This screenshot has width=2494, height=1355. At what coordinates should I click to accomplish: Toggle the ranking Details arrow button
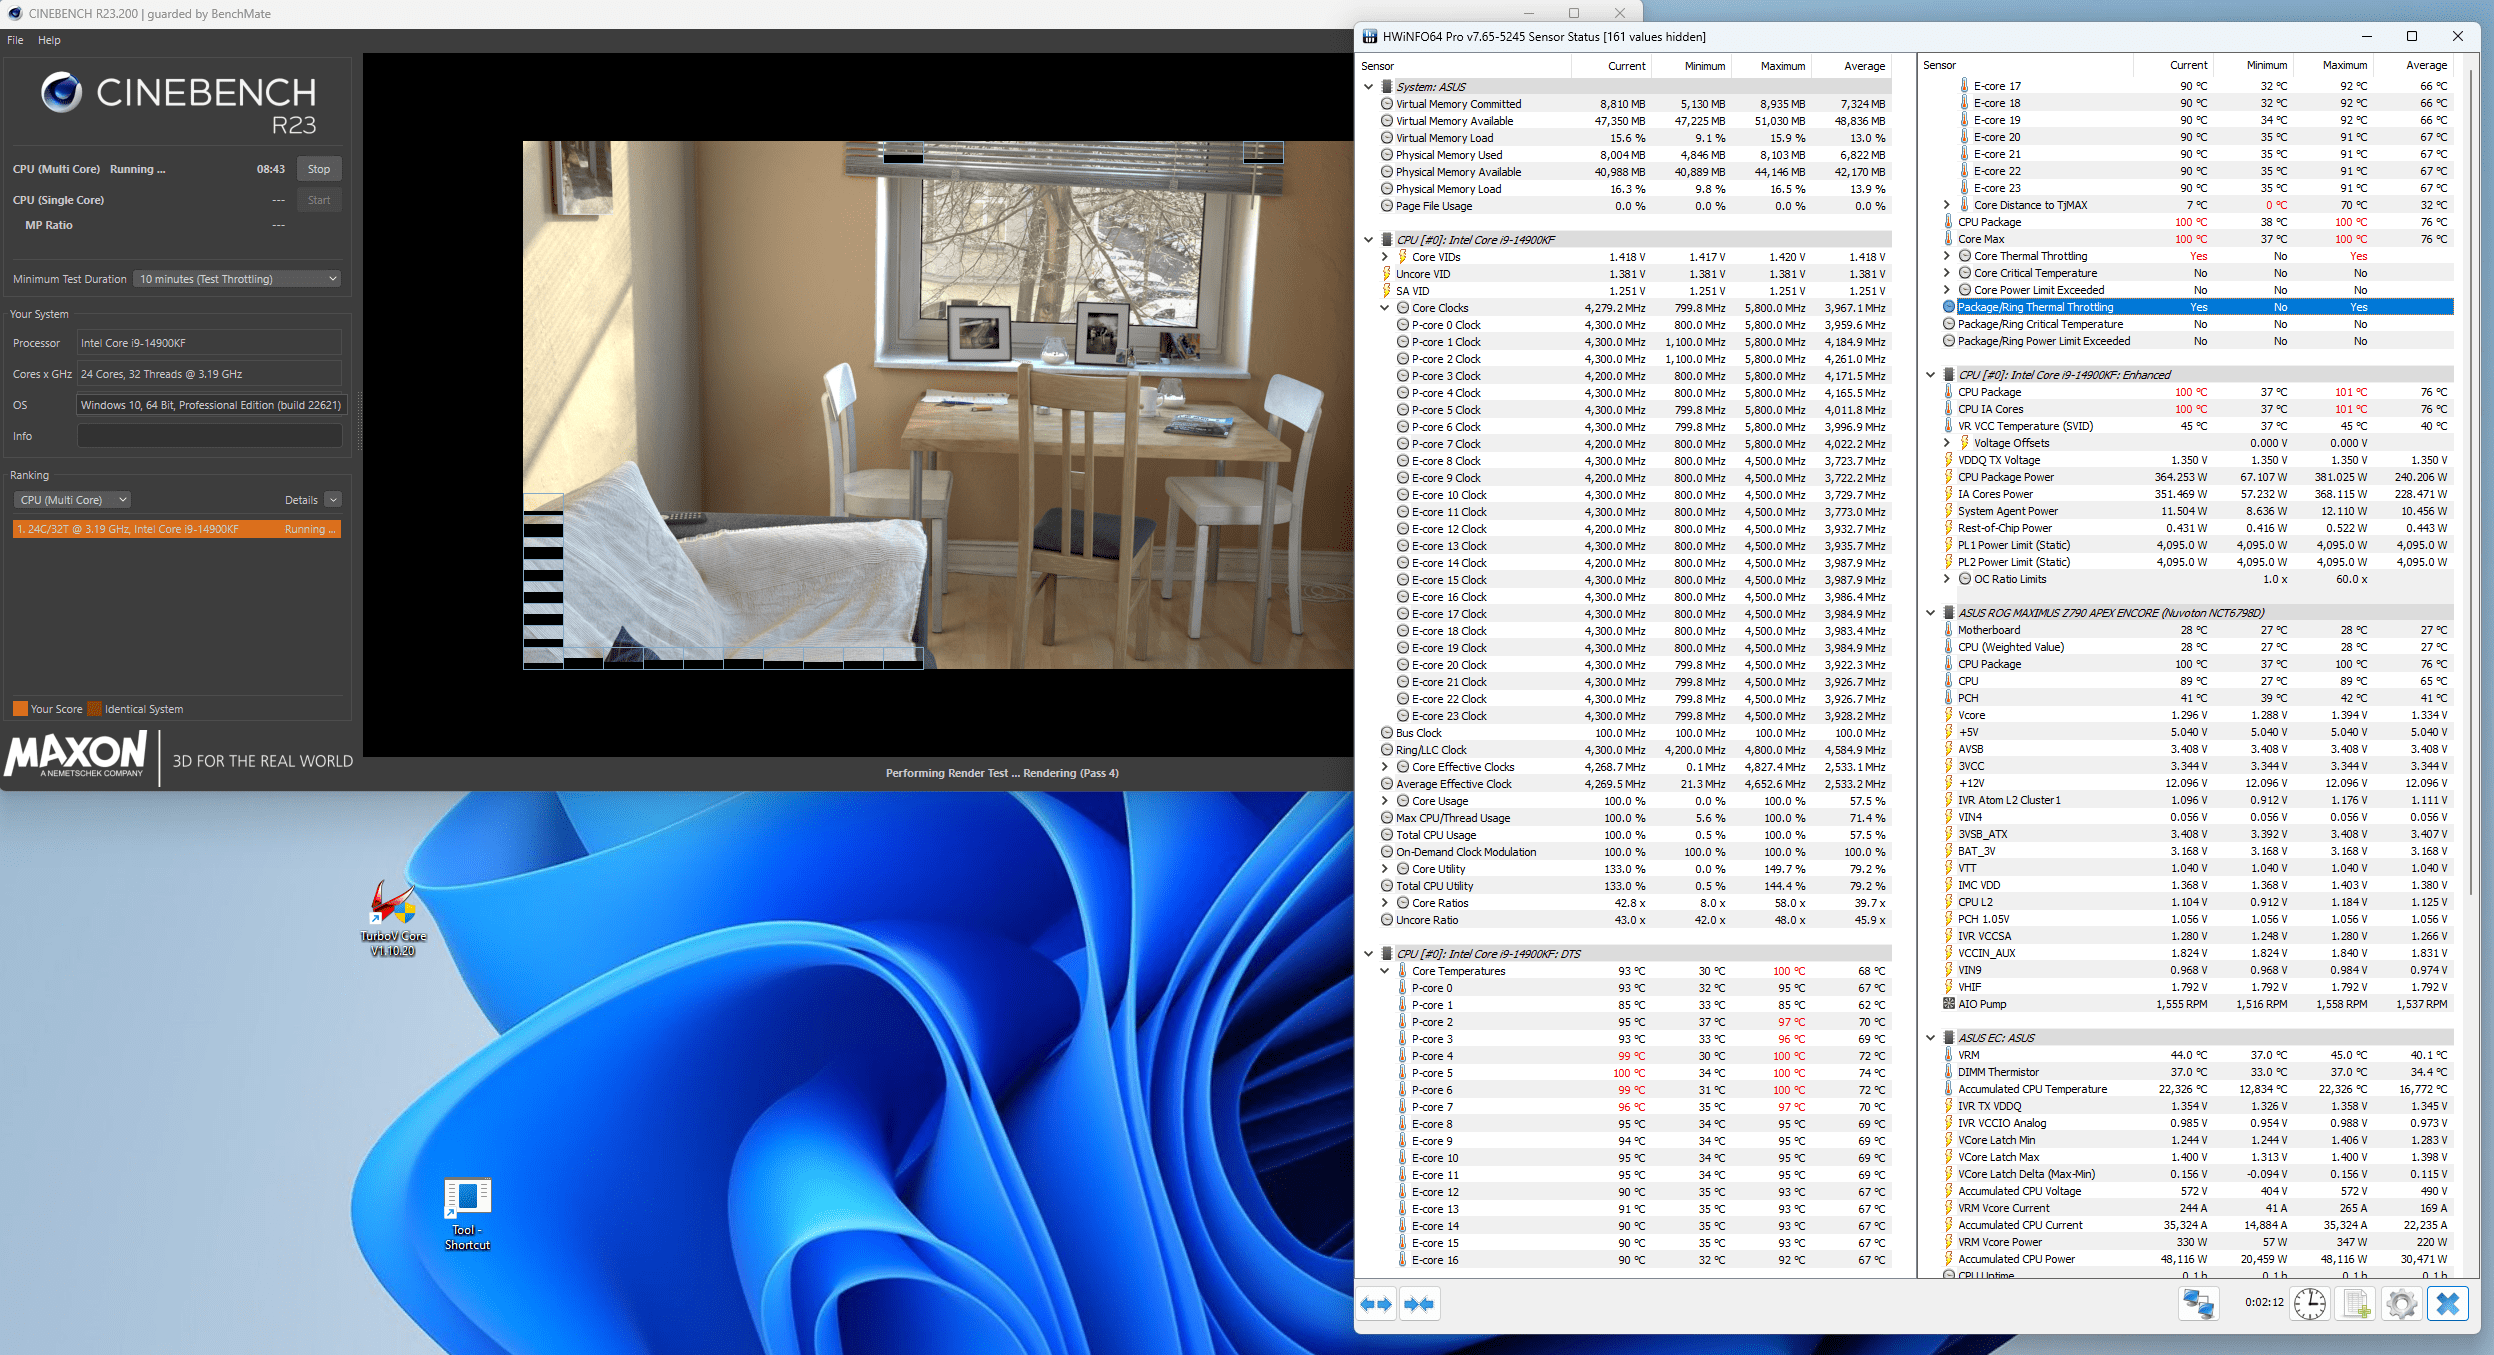coord(333,500)
